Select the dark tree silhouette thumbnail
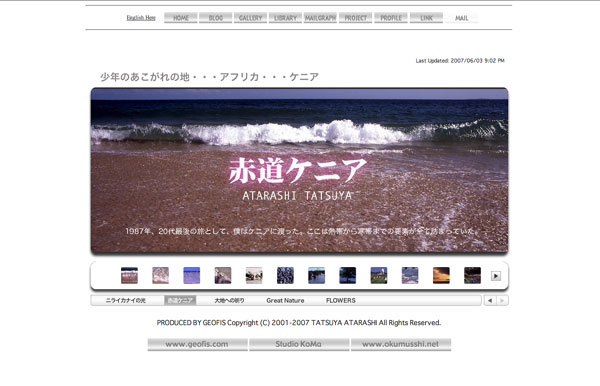The height and width of the screenshot is (386, 600). coord(347,275)
